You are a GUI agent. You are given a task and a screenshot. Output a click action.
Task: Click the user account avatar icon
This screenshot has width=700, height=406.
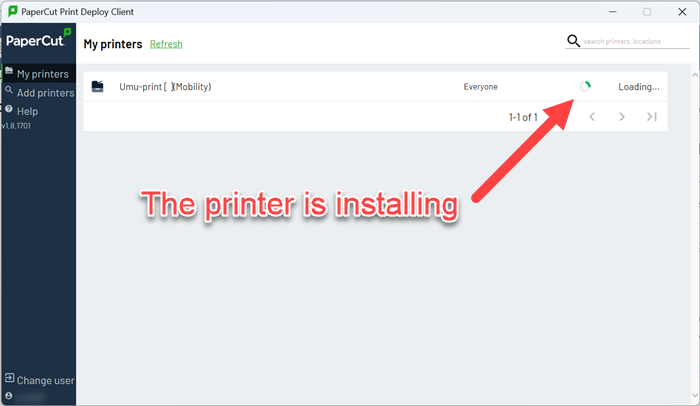coord(8,396)
